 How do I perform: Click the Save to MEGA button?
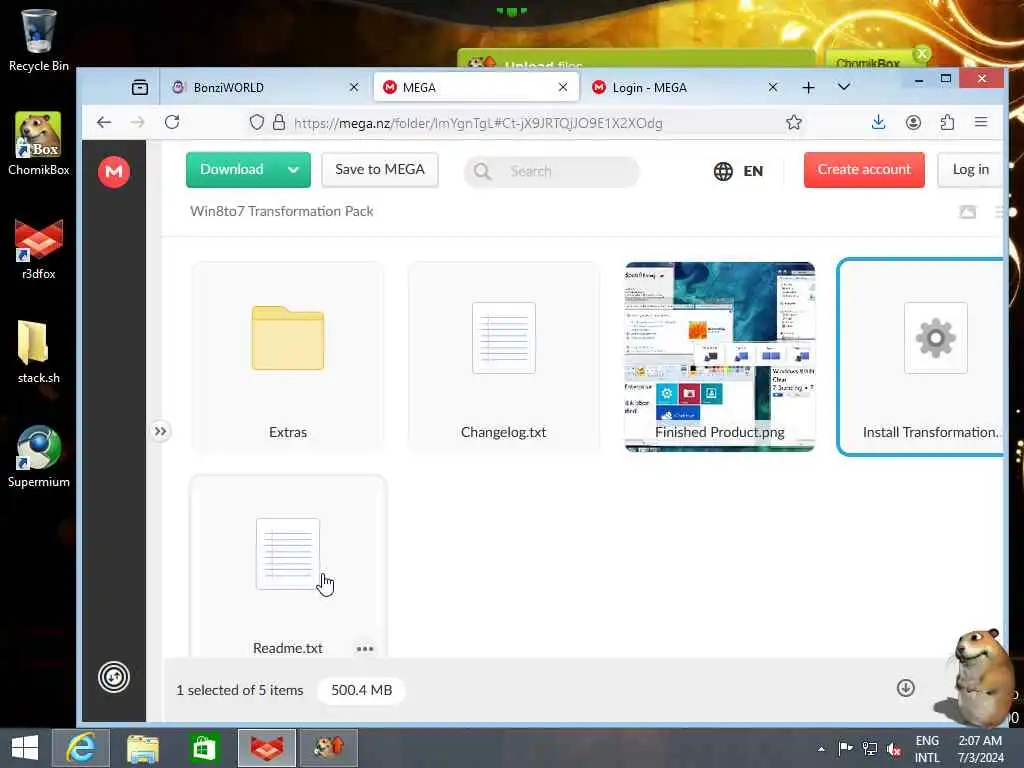[379, 170]
